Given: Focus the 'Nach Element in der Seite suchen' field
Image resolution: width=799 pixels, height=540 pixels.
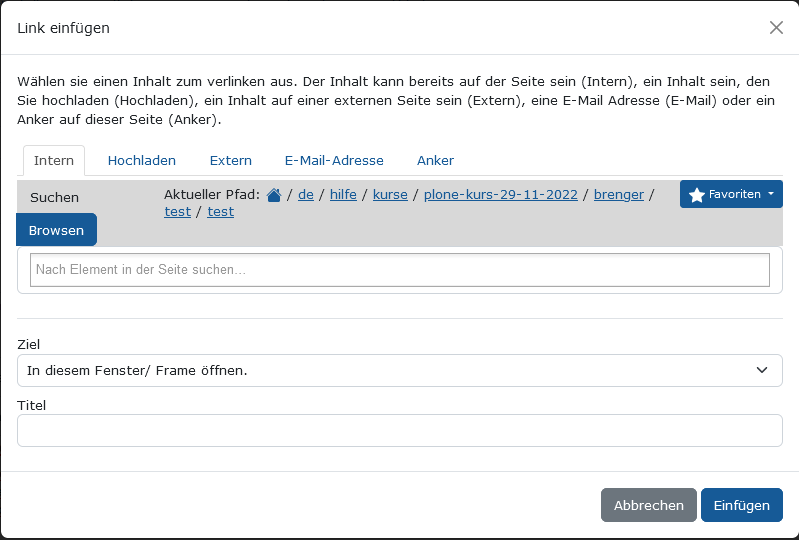Looking at the screenshot, I should tap(400, 270).
